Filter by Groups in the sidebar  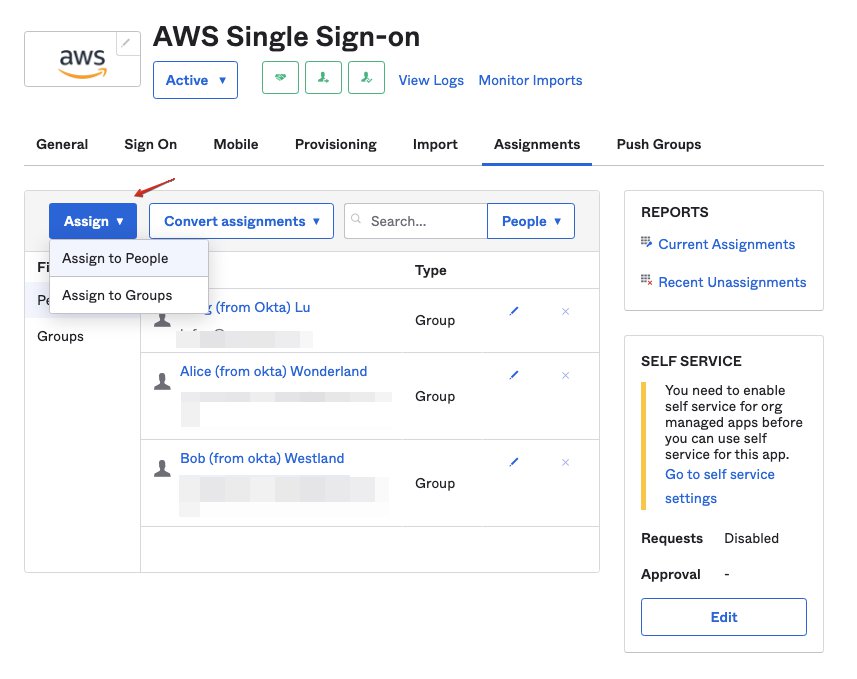[x=60, y=336]
